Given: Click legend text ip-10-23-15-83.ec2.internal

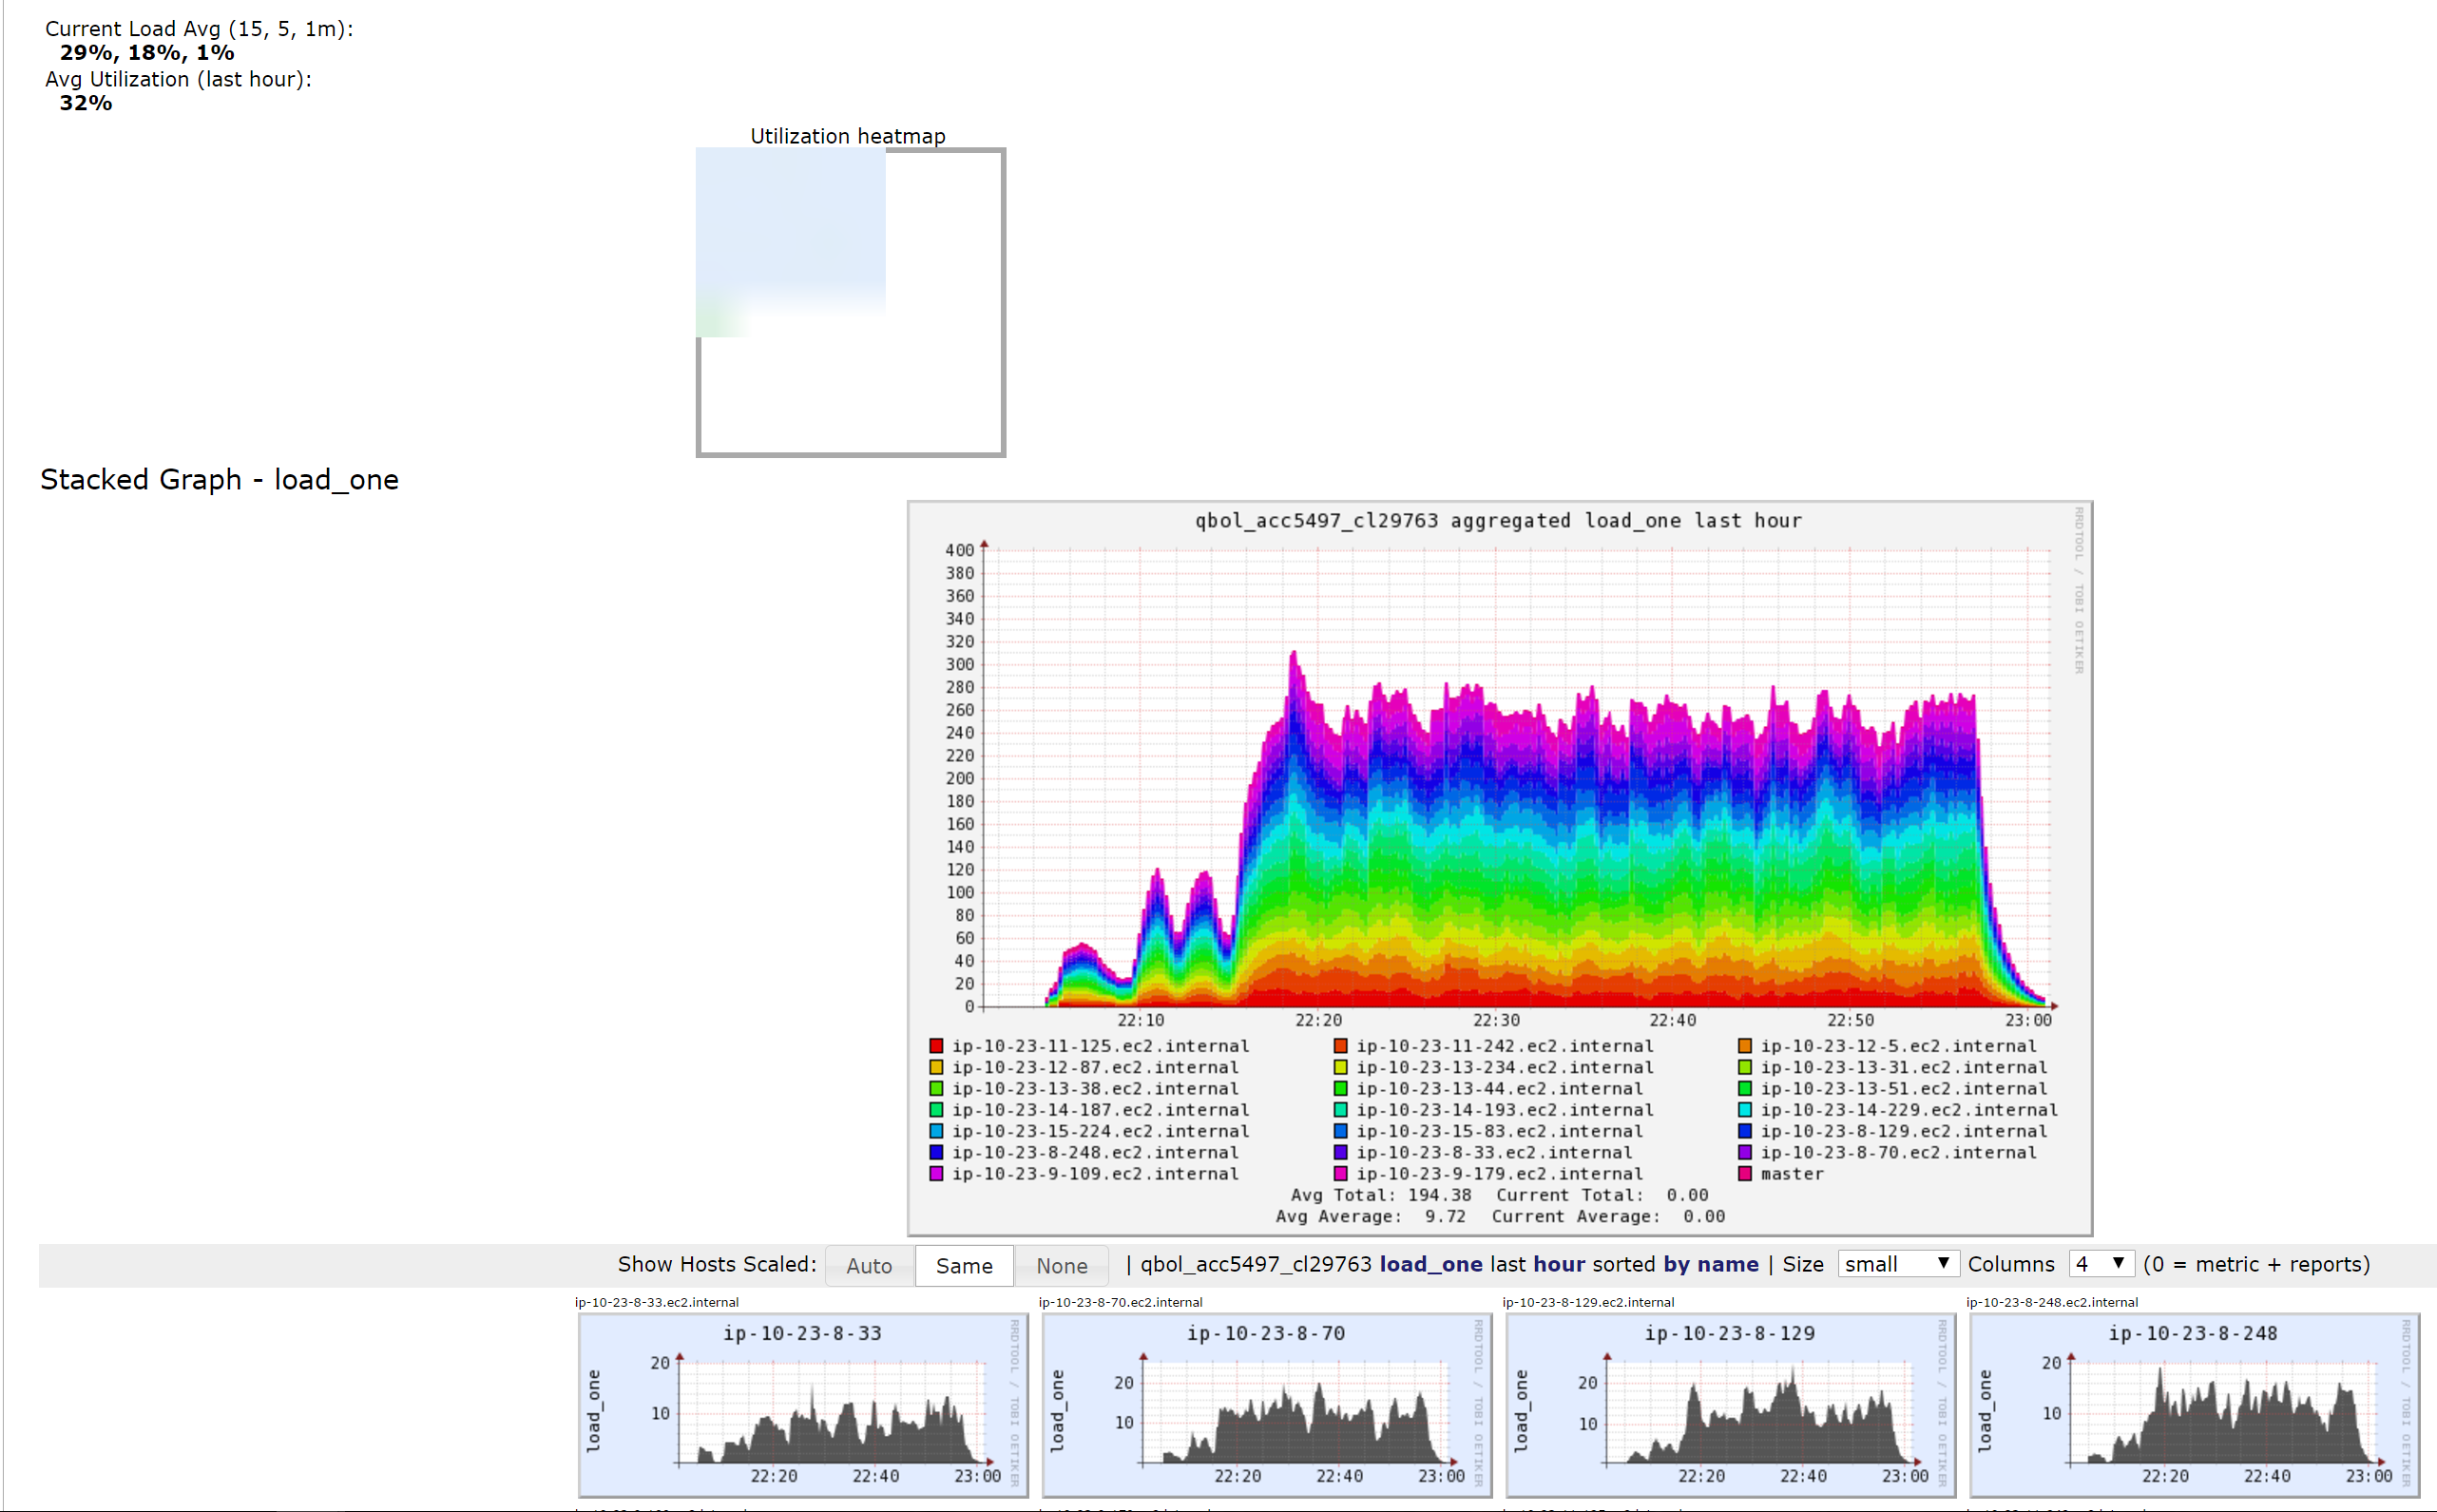Looking at the screenshot, I should click(x=1499, y=1131).
